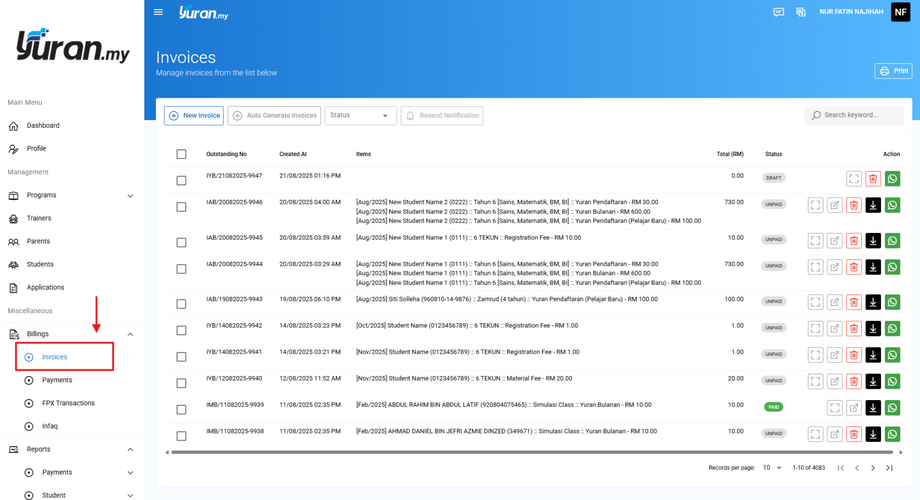Change records per page dropdown
920x500 pixels.
click(x=772, y=468)
